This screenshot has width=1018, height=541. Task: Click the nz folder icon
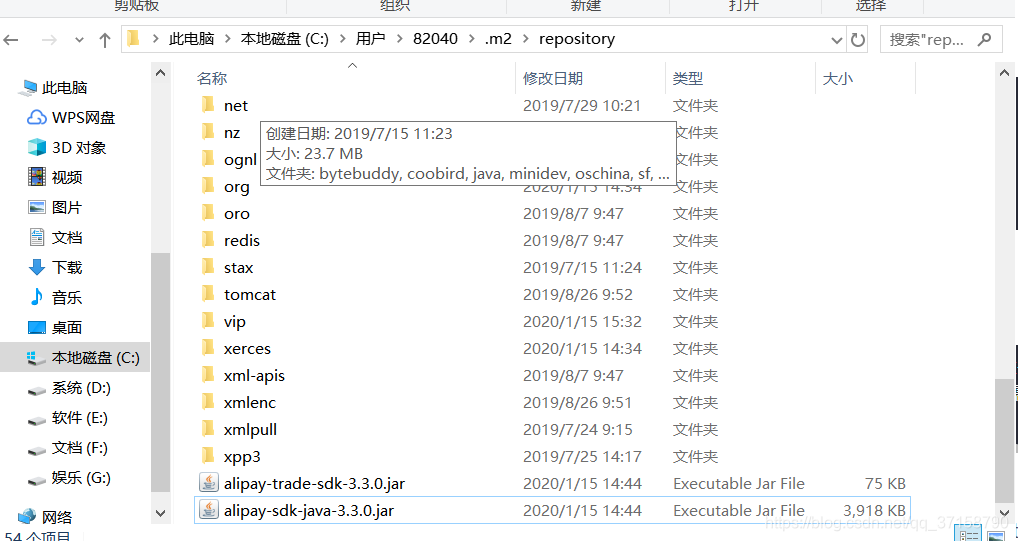(208, 132)
